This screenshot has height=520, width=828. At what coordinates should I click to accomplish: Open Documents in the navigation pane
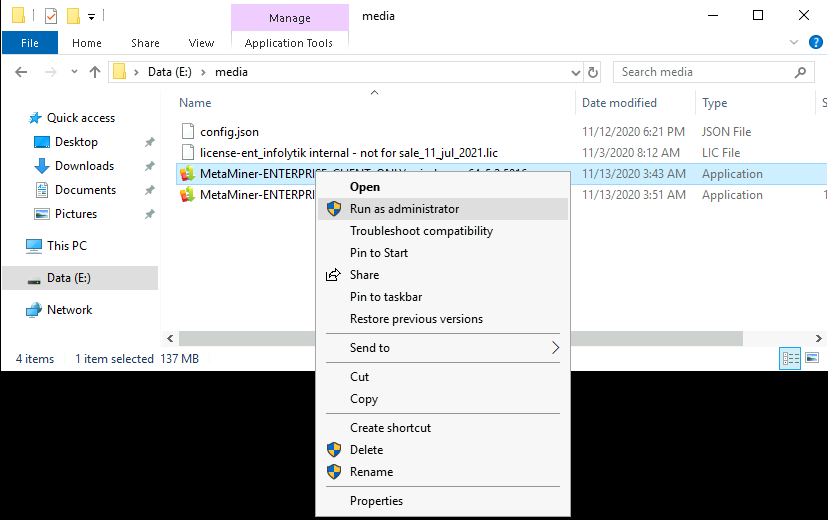coord(85,190)
